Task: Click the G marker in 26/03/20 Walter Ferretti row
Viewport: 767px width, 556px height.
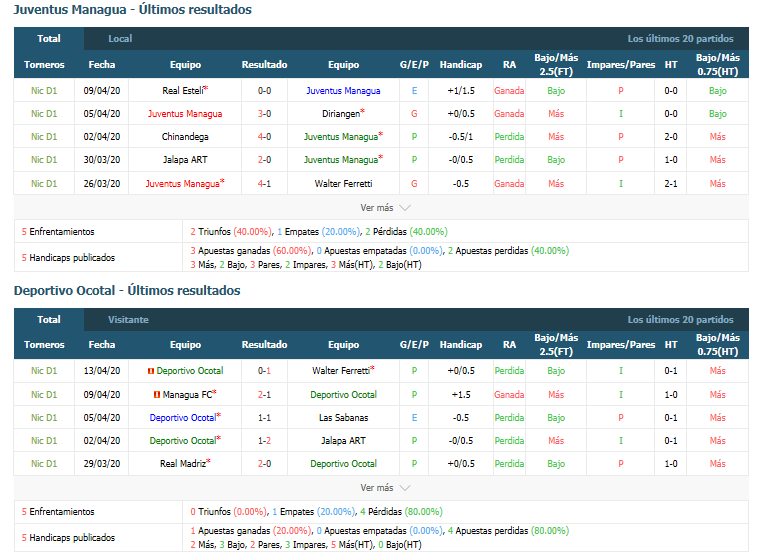Action: pos(414,183)
